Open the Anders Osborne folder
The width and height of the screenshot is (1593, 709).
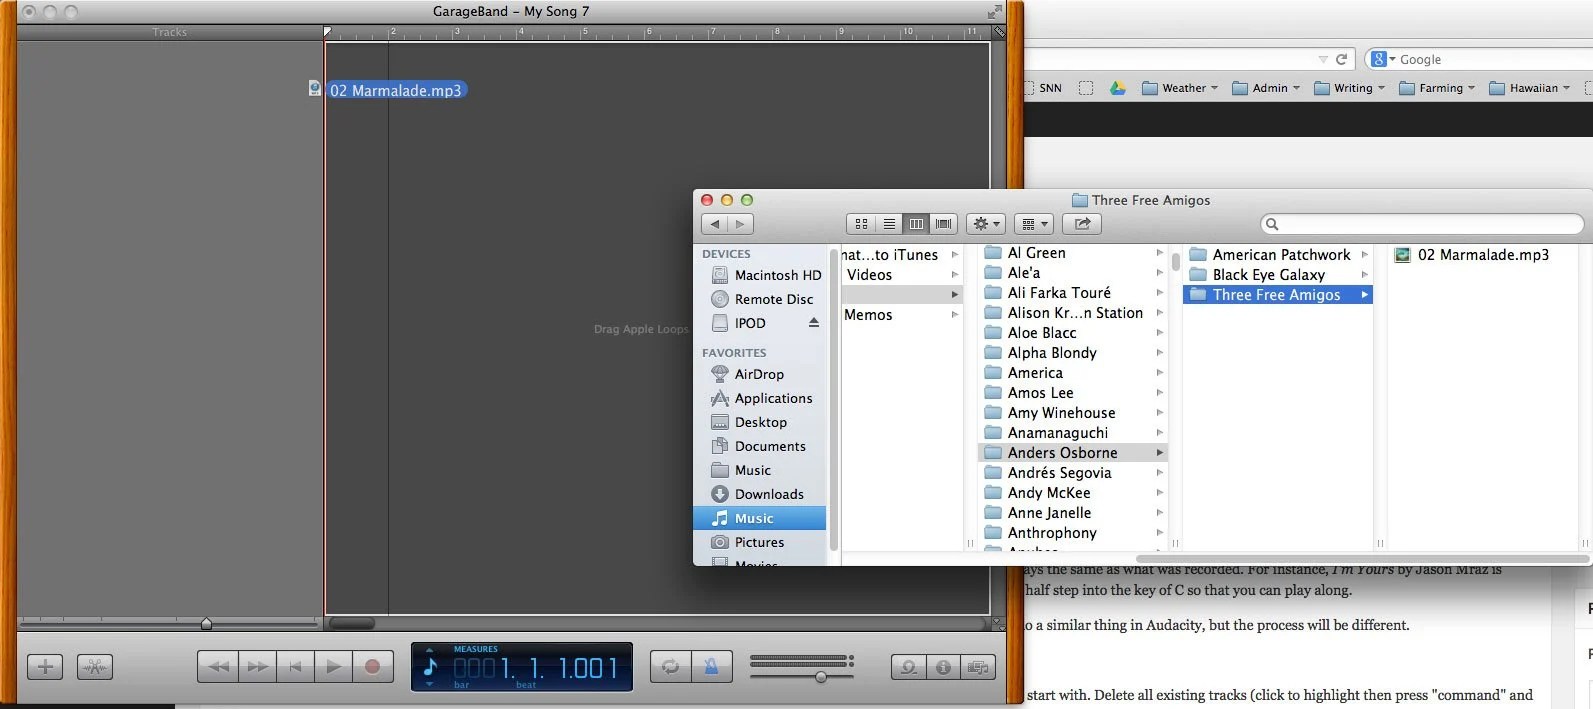click(x=1073, y=453)
